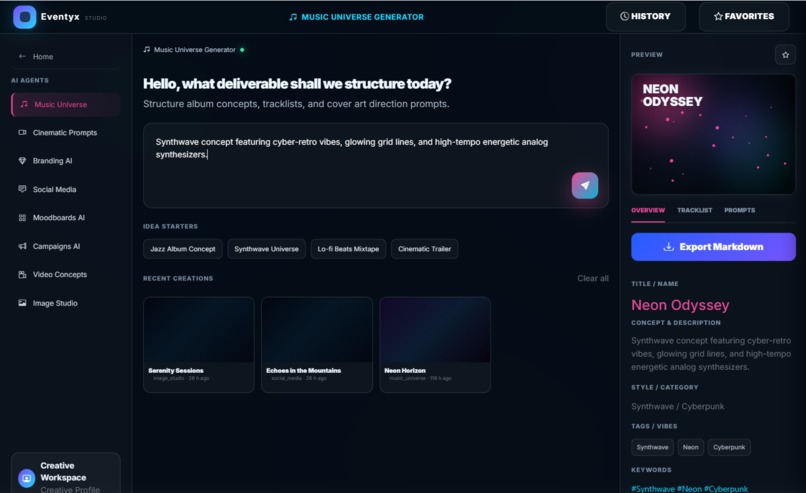This screenshot has width=806, height=493.
Task: Click the Synthwave tag chip
Action: click(652, 447)
